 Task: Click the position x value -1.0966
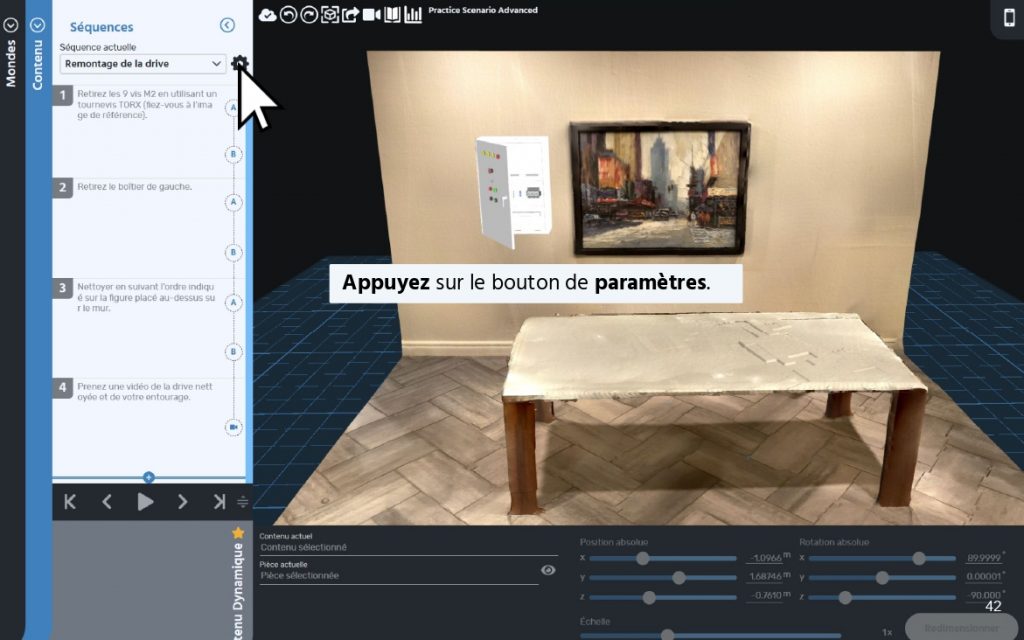765,558
